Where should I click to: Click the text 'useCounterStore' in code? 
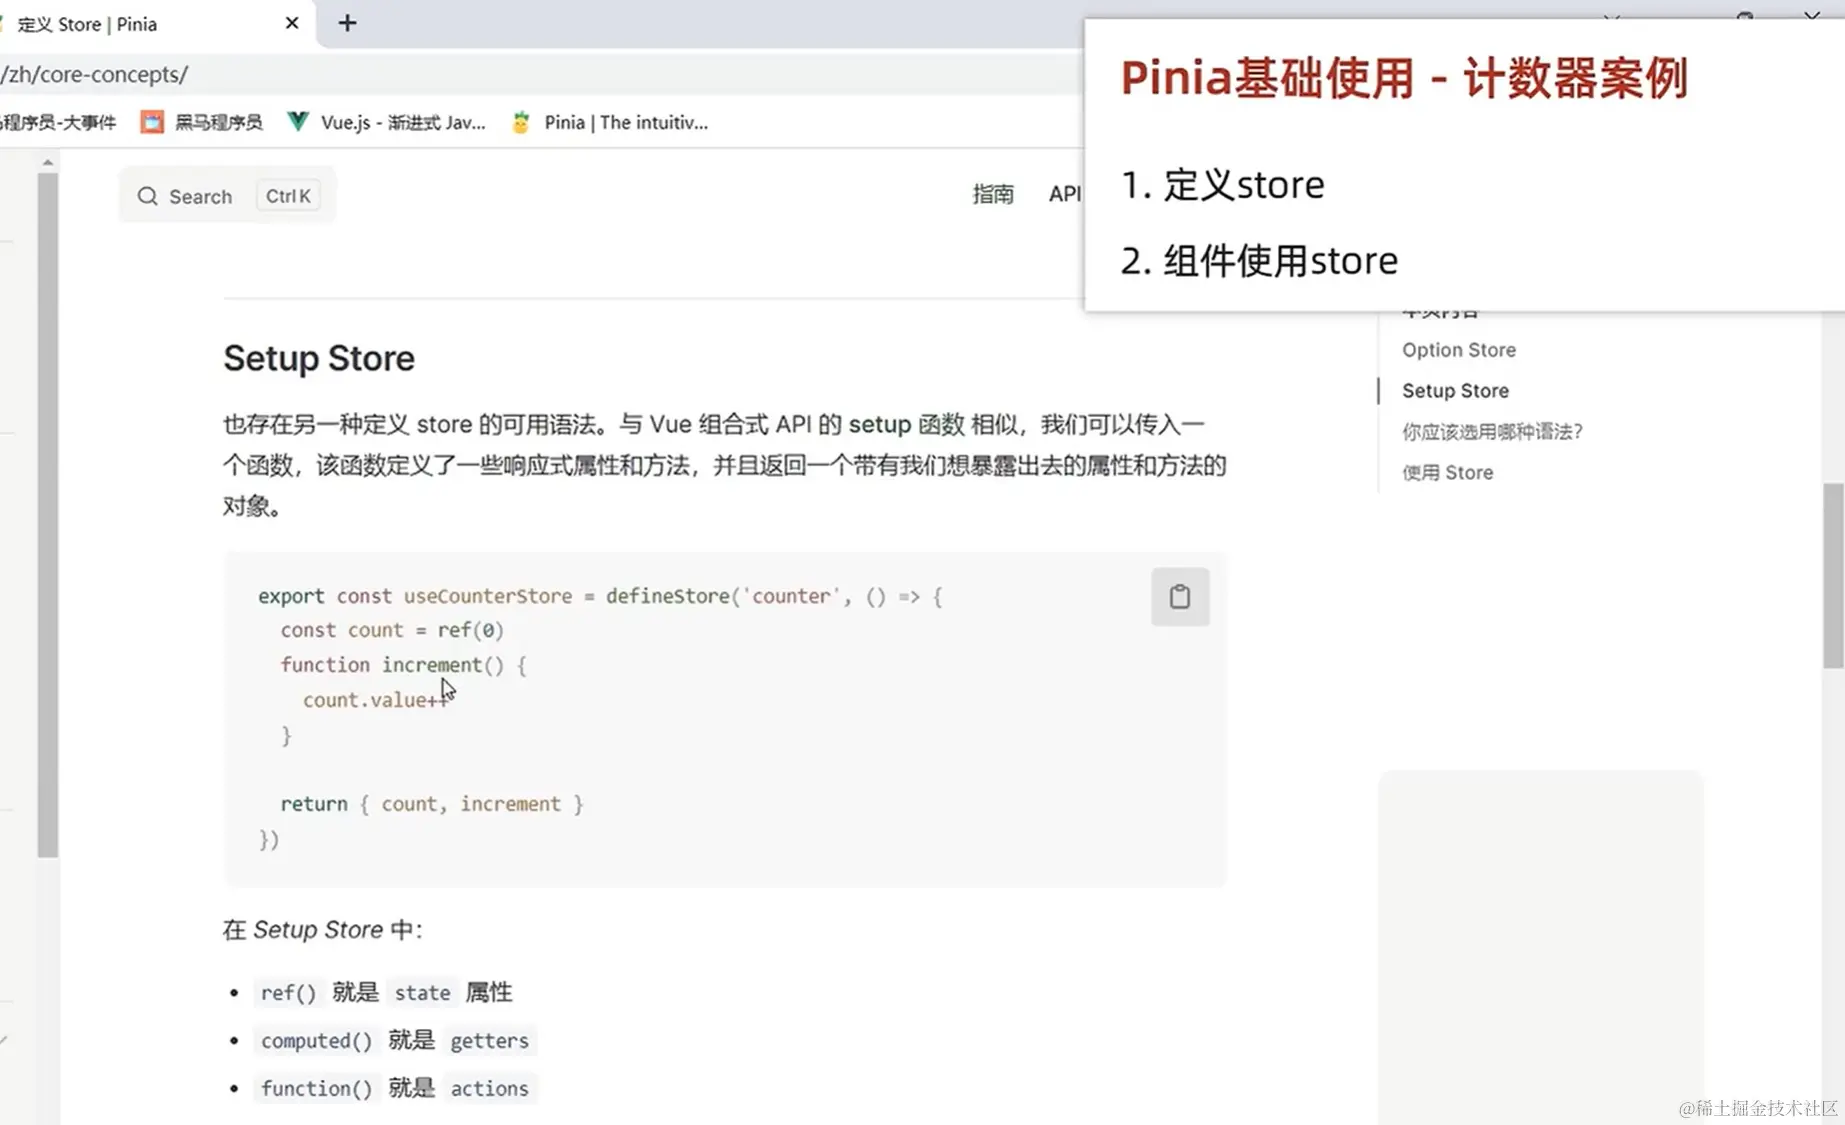click(x=488, y=596)
